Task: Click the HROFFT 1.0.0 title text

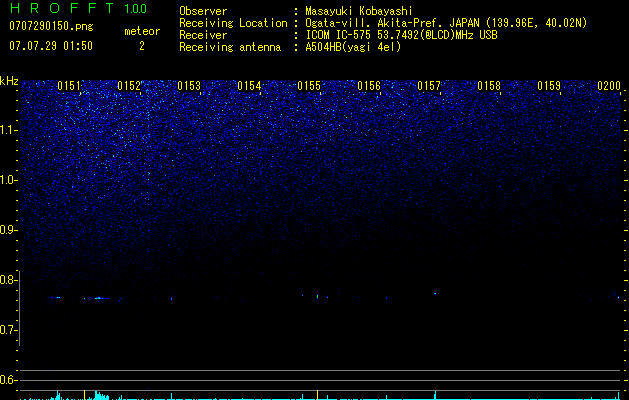Action: coord(78,8)
